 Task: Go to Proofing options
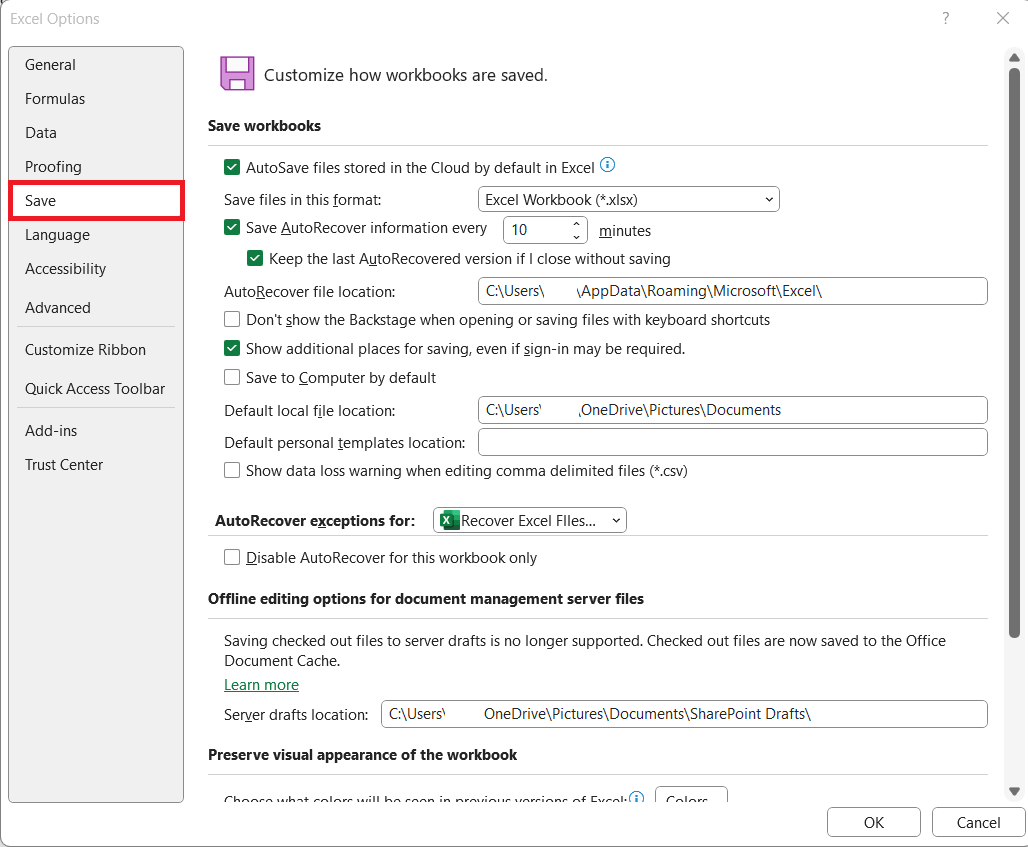96,167
